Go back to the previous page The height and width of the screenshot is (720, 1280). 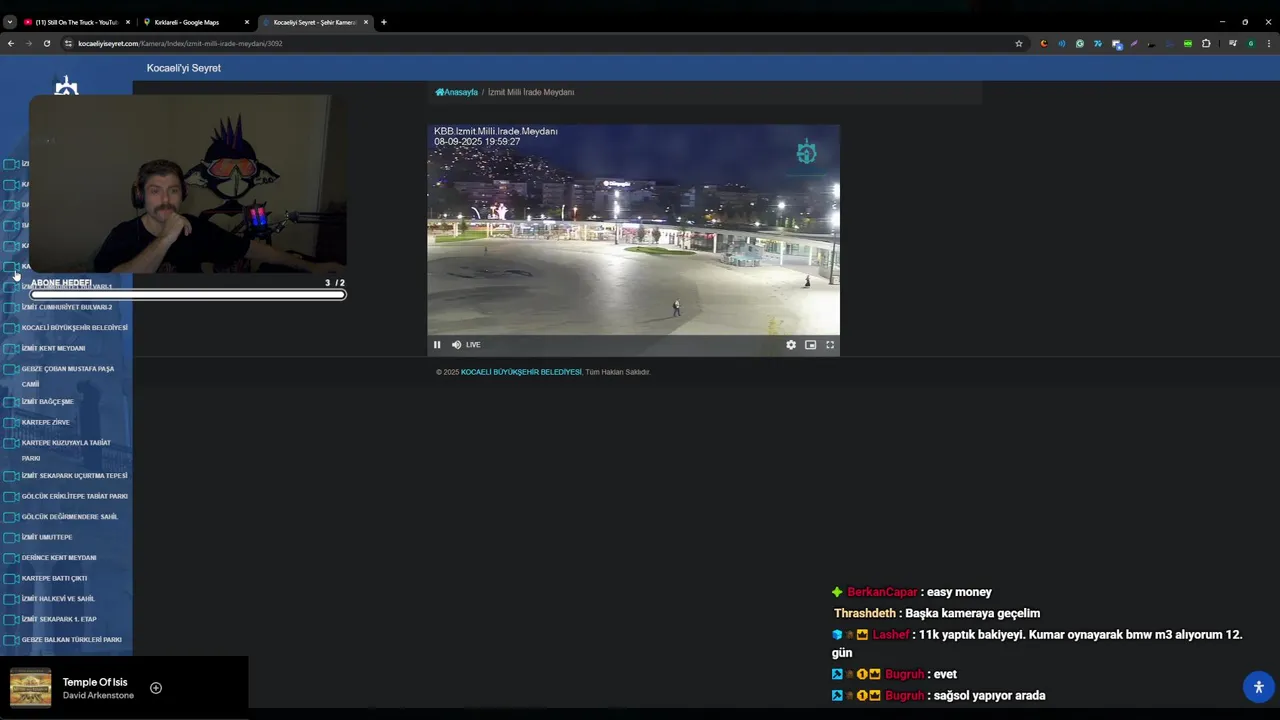coord(11,44)
